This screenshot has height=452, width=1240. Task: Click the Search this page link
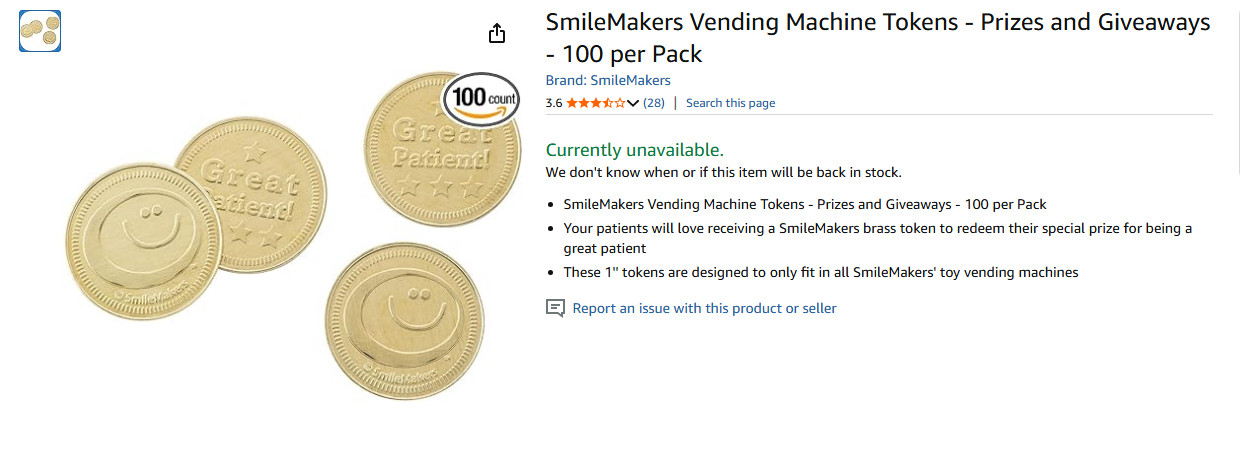click(730, 103)
